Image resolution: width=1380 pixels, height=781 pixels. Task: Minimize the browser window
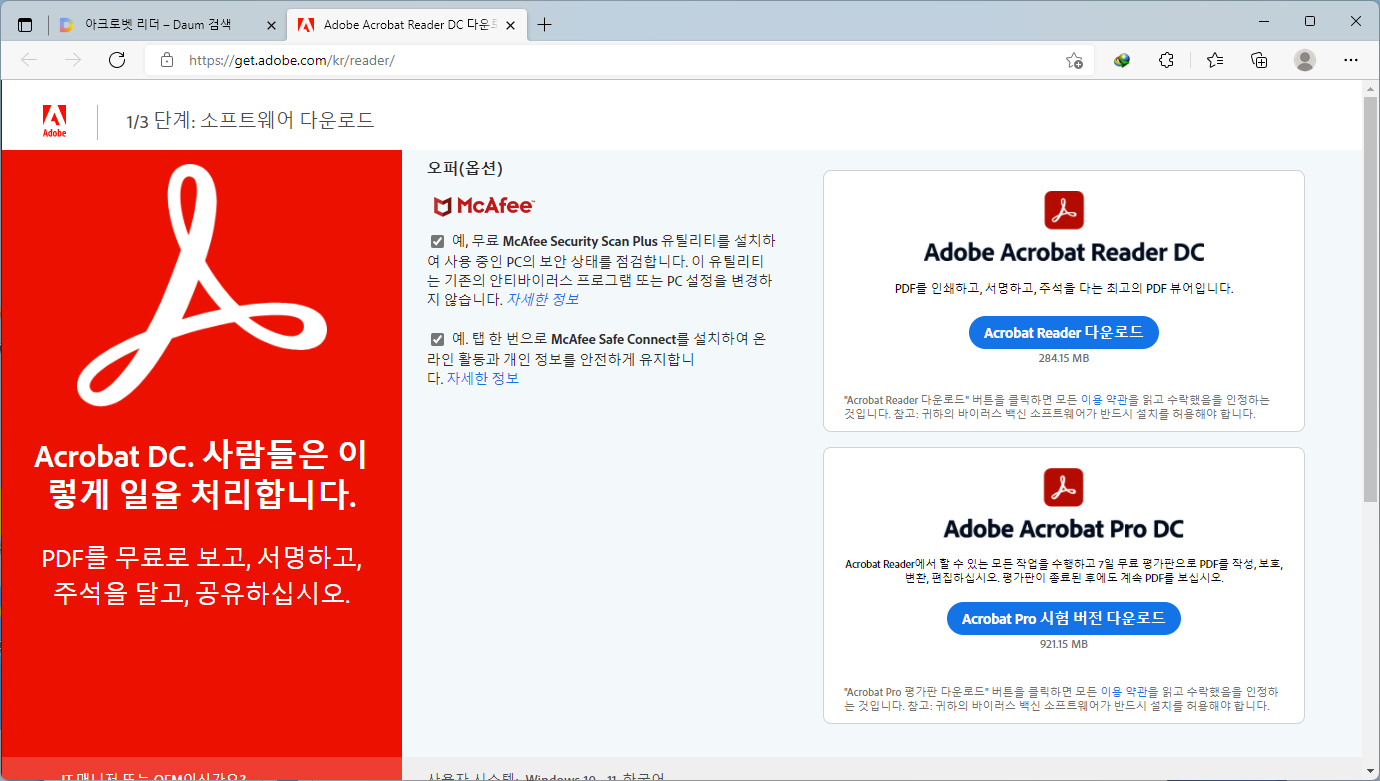point(1265,21)
